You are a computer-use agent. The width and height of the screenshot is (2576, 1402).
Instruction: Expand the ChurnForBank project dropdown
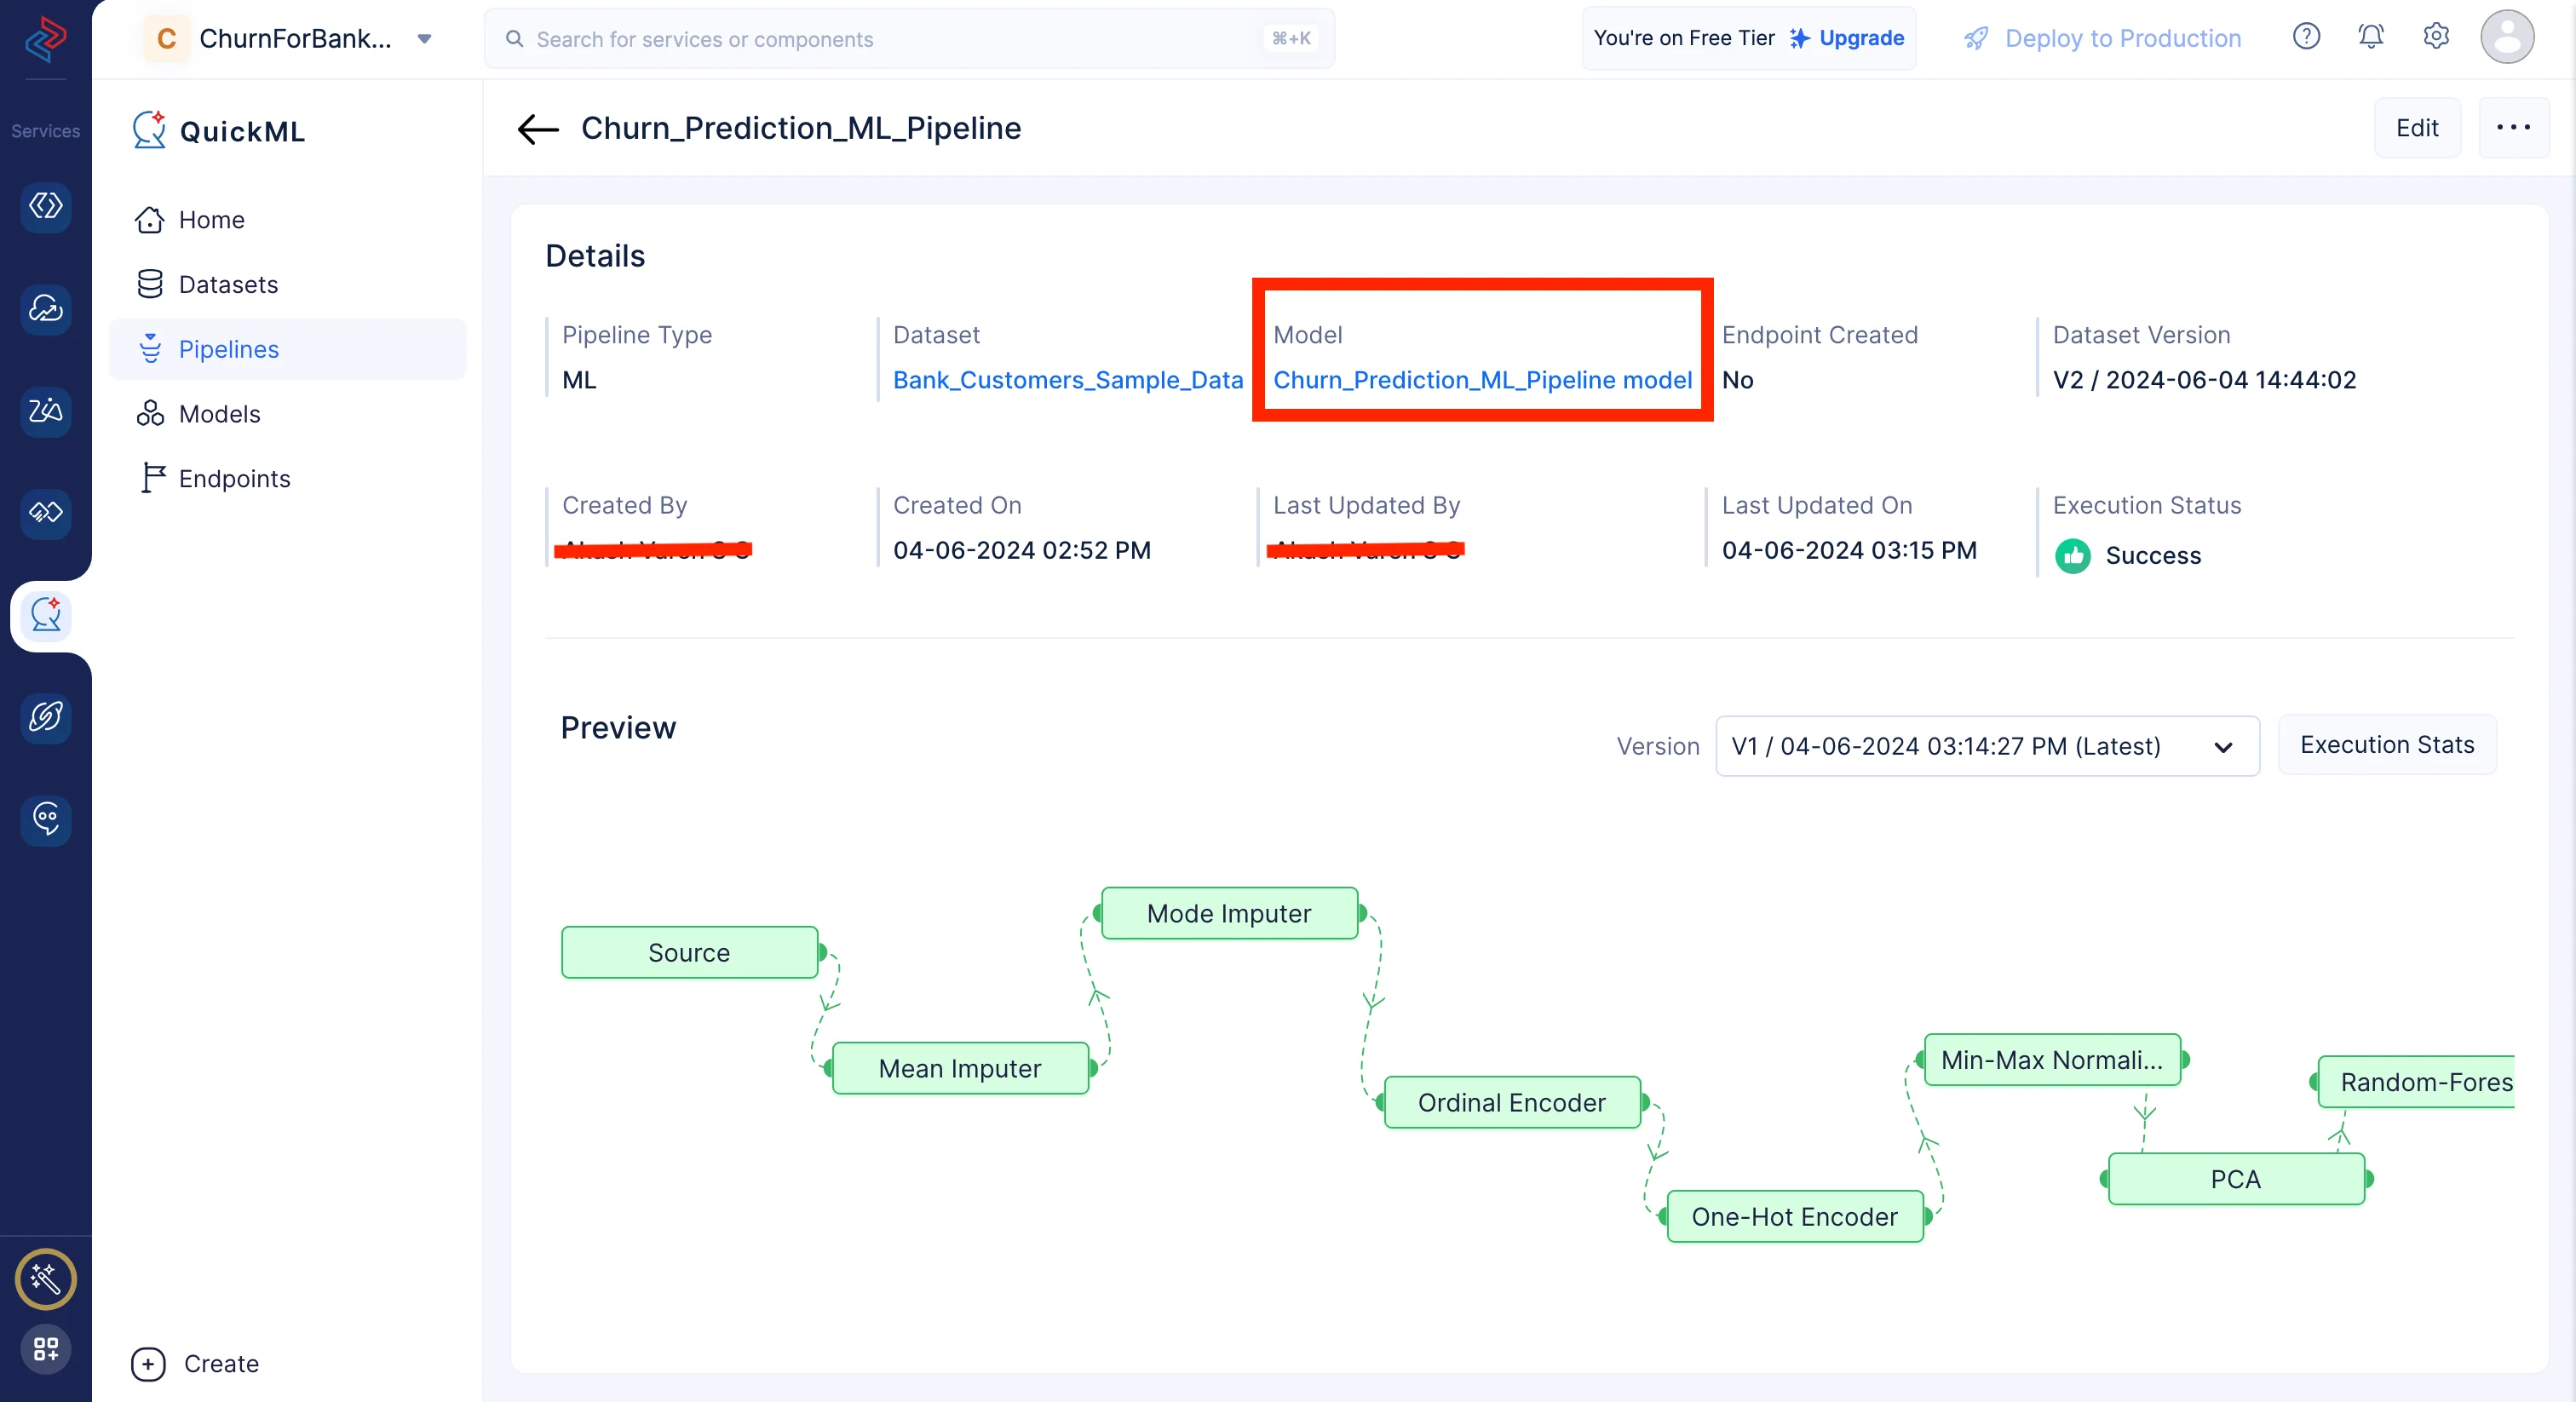point(424,39)
